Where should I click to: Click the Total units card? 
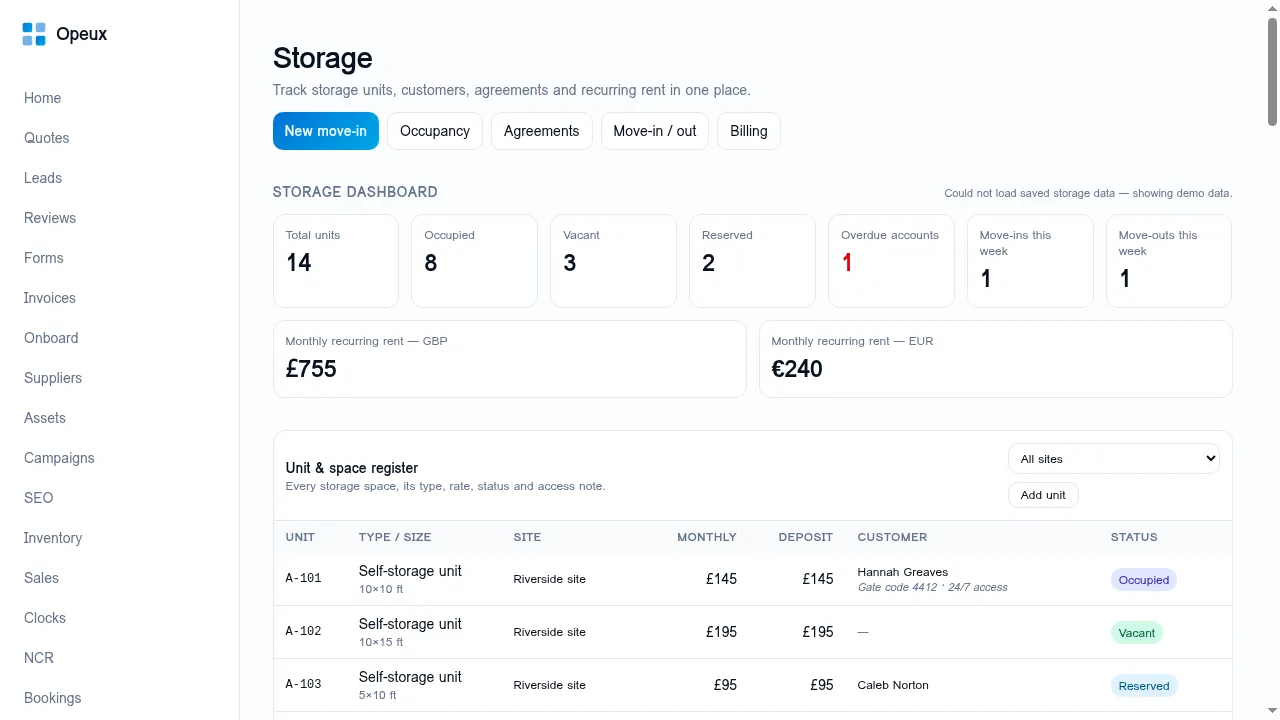coord(336,261)
